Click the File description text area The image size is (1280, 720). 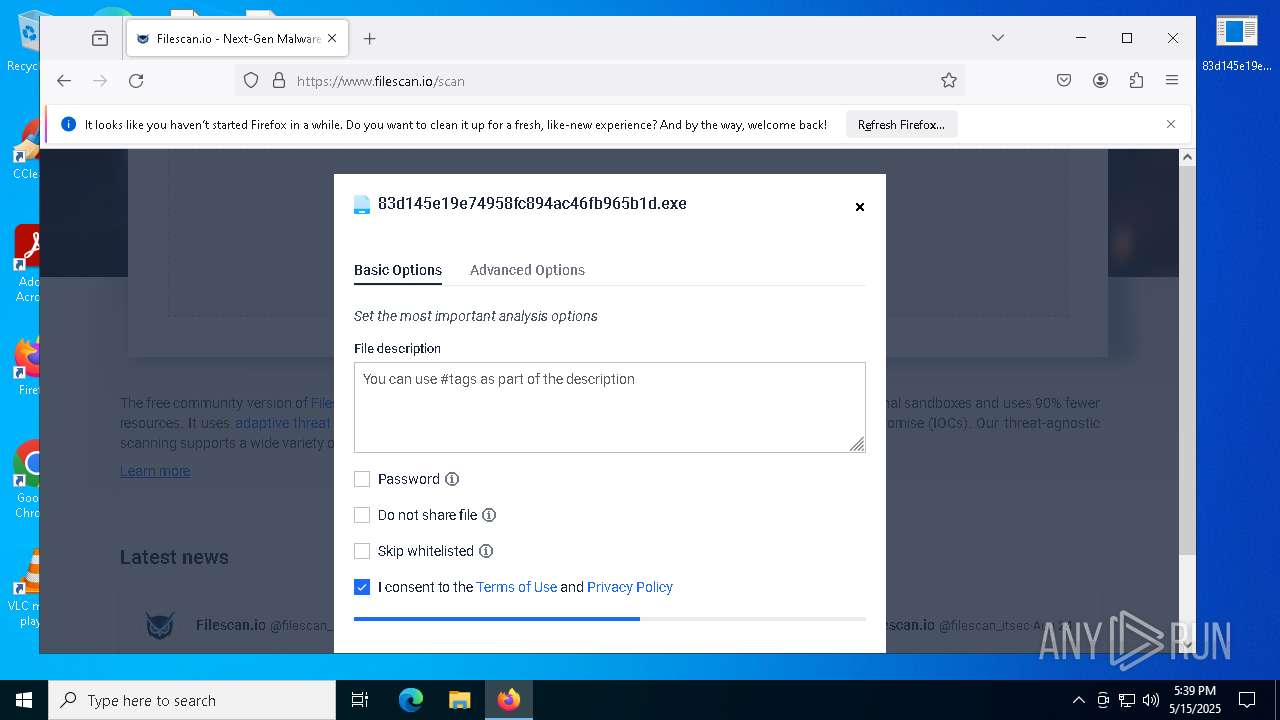tap(609, 407)
